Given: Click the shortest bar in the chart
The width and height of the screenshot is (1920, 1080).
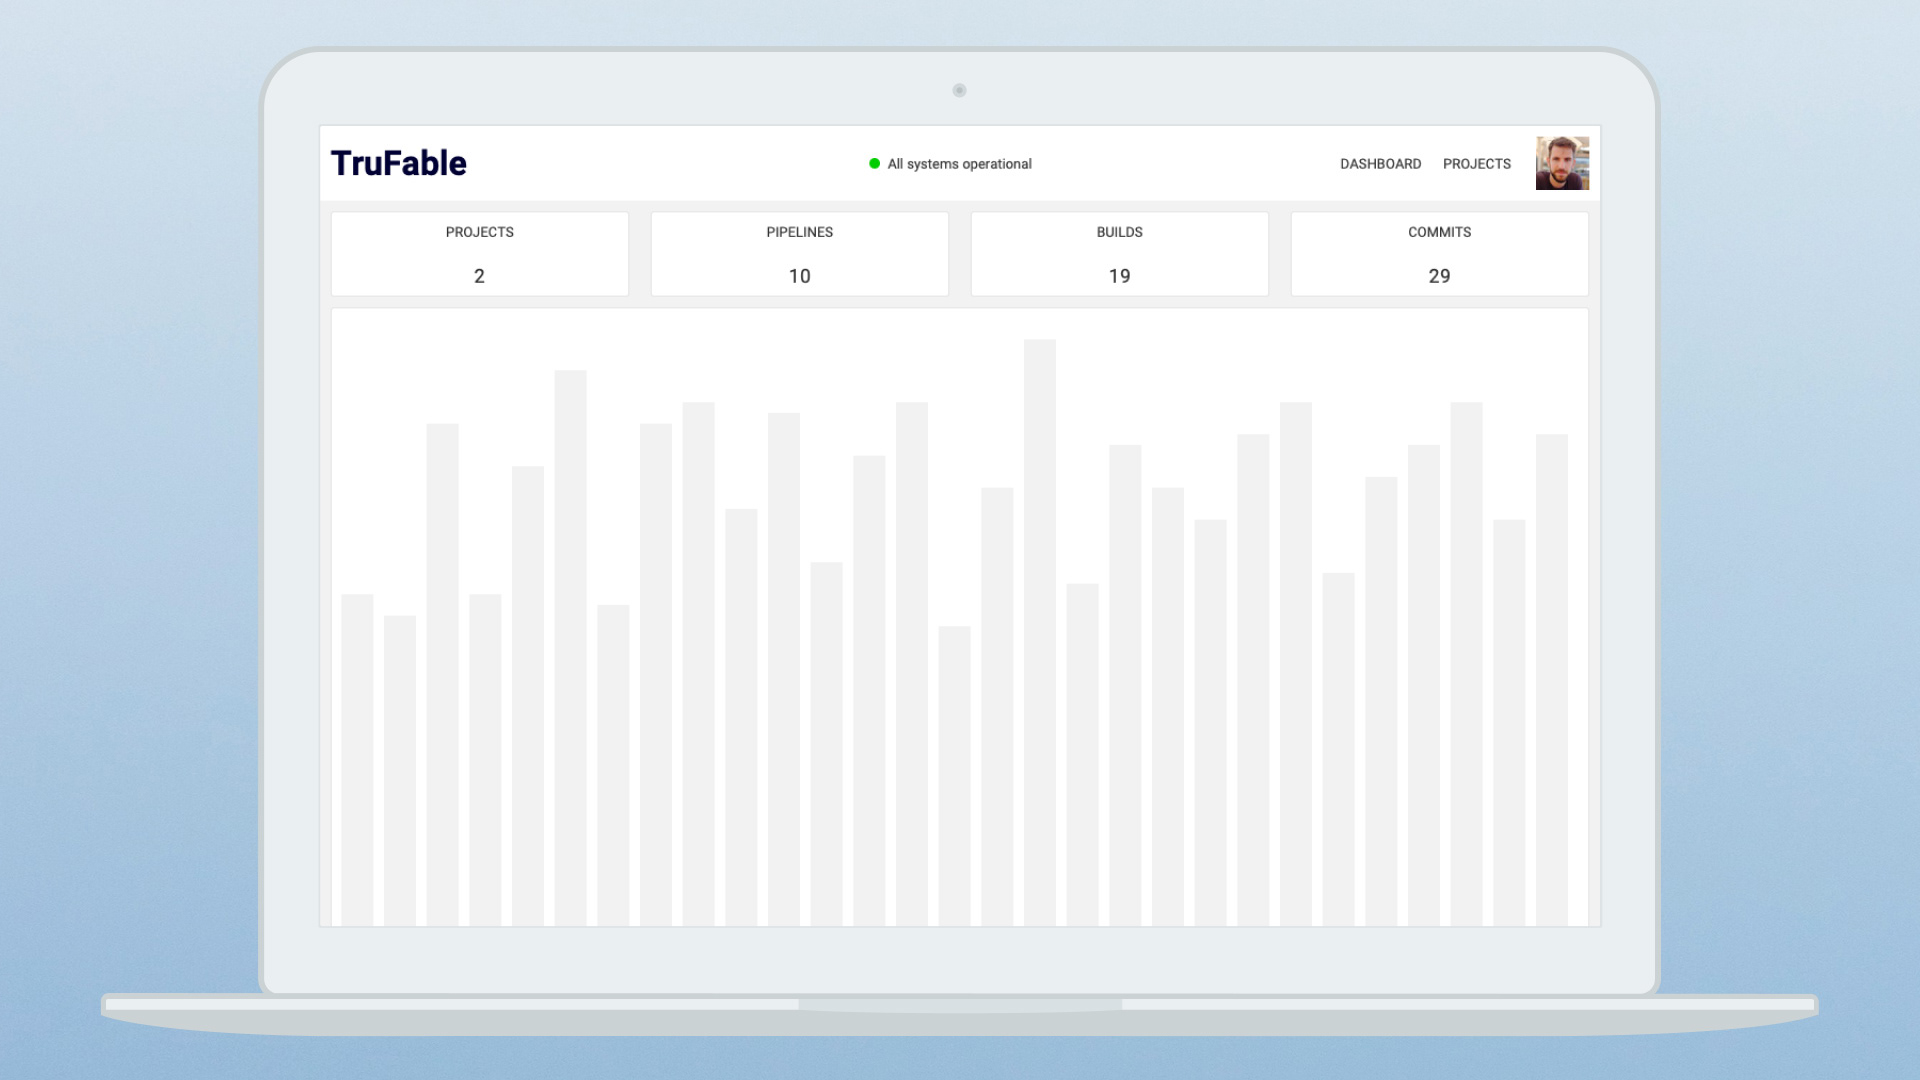Looking at the screenshot, I should 954,775.
